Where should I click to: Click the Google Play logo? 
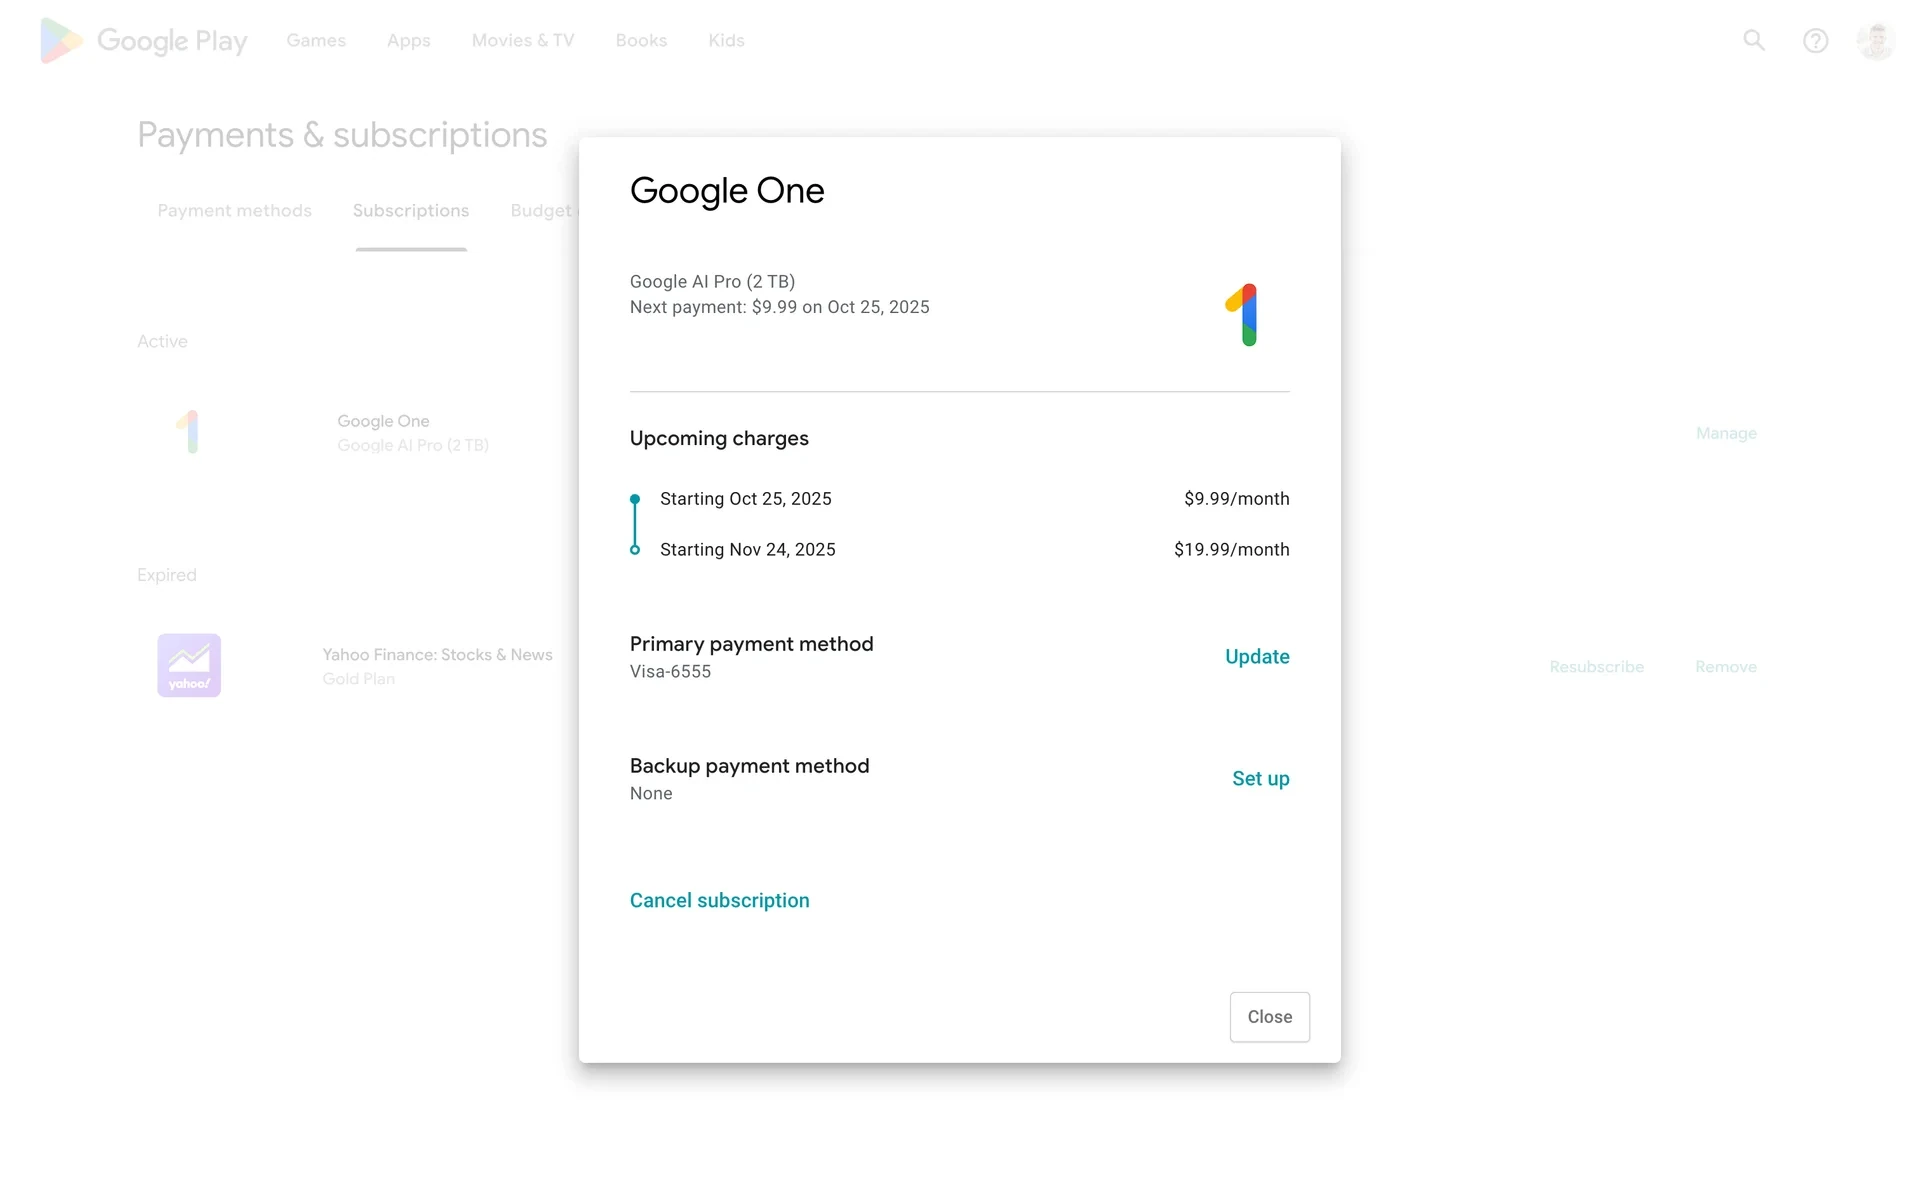[x=144, y=41]
